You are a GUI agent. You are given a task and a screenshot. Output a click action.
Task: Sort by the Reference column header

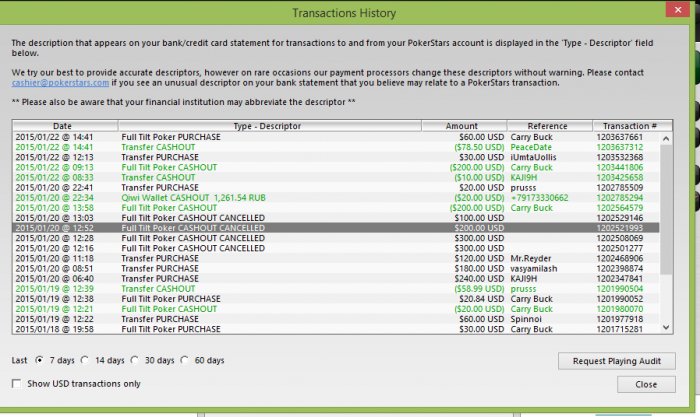(550, 126)
